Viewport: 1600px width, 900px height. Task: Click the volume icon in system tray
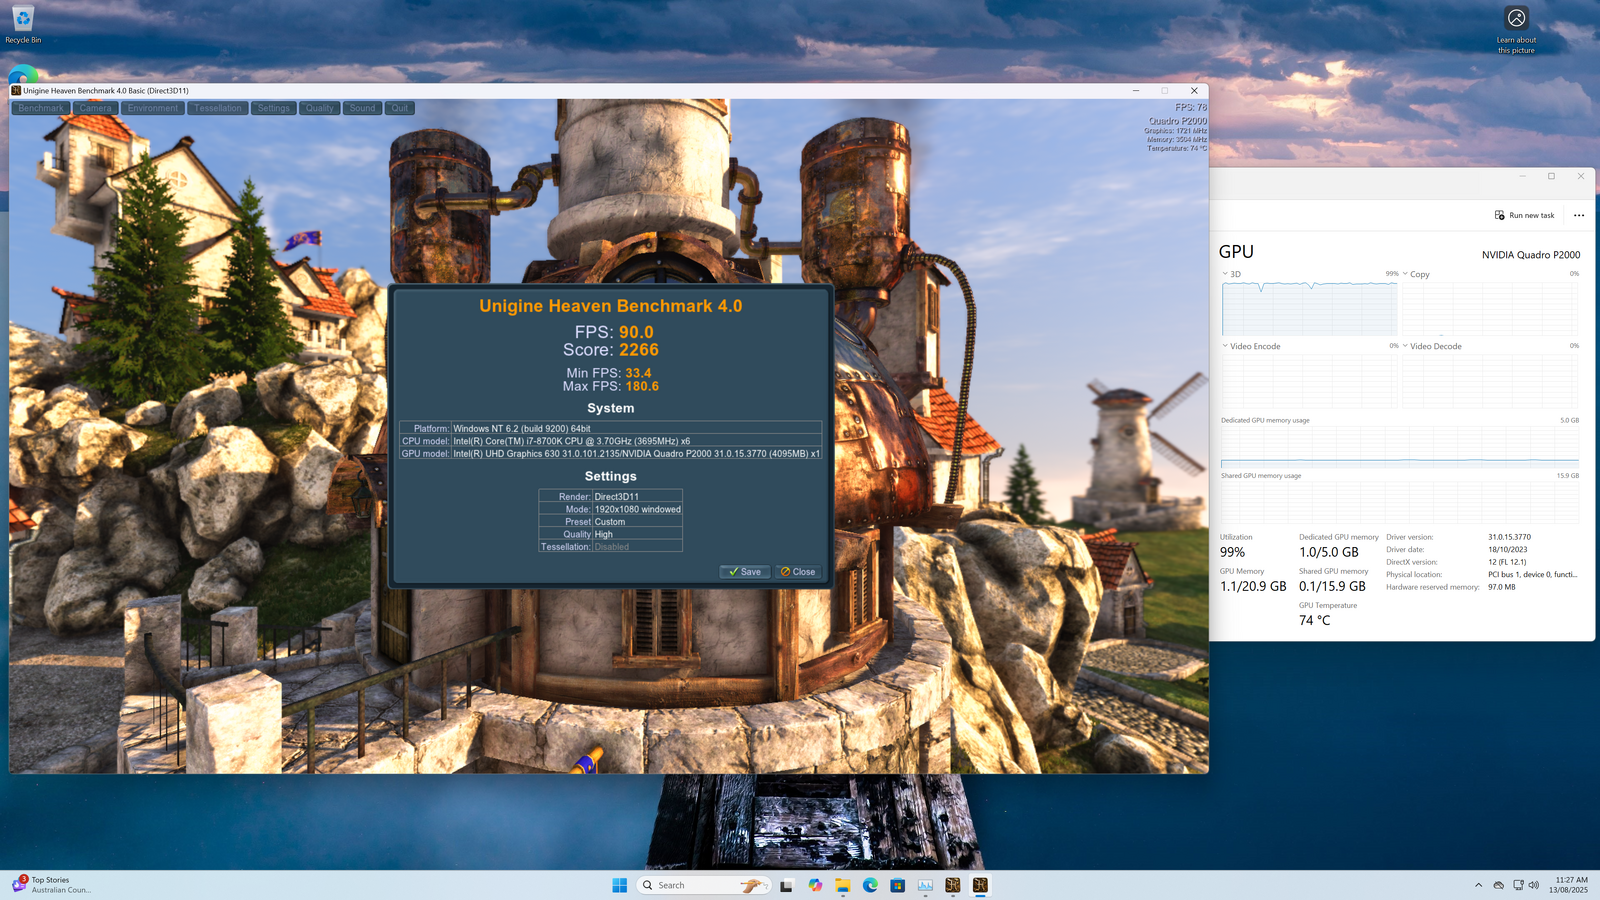[x=1534, y=885]
